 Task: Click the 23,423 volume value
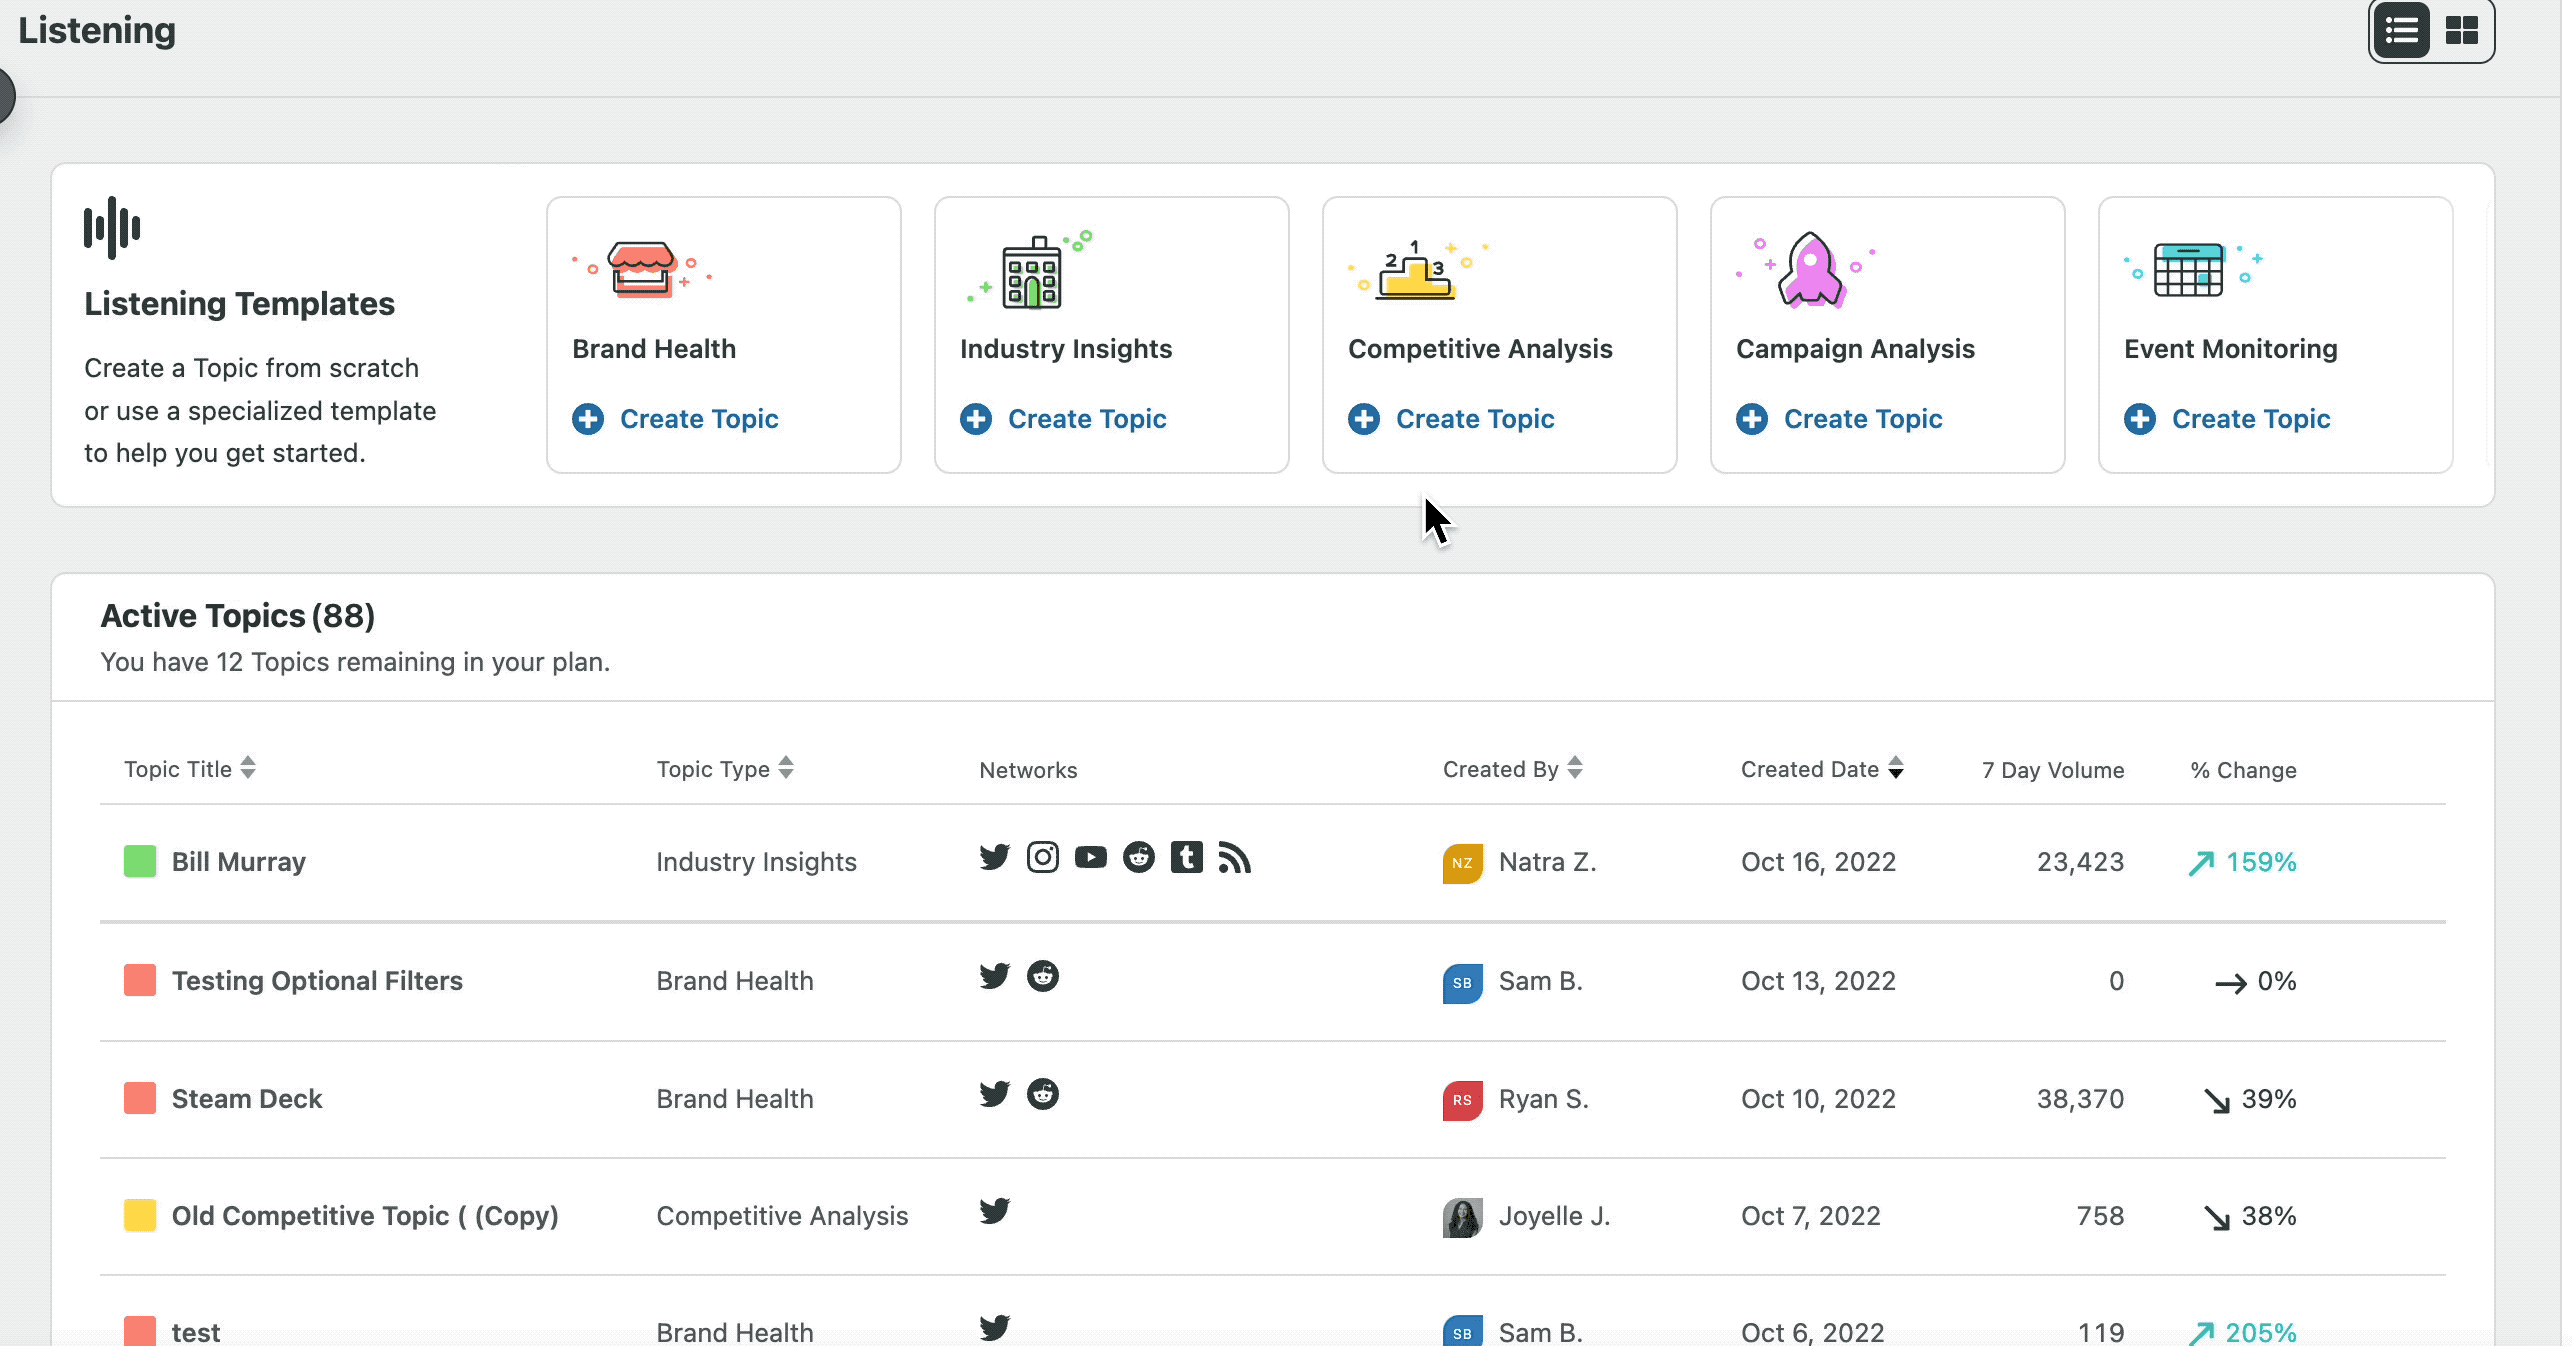tap(2080, 862)
